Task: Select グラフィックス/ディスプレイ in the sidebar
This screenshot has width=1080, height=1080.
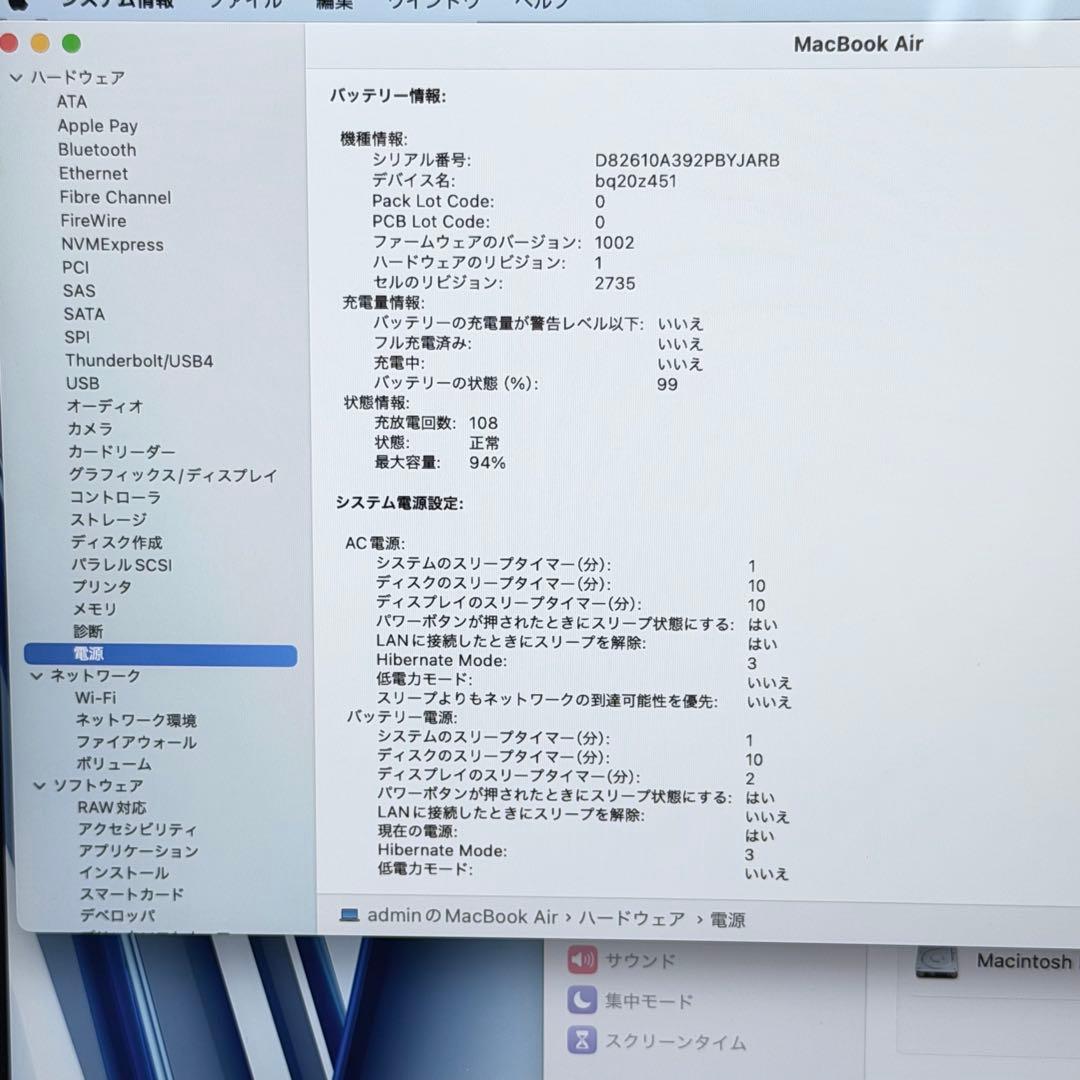Action: click(173, 475)
